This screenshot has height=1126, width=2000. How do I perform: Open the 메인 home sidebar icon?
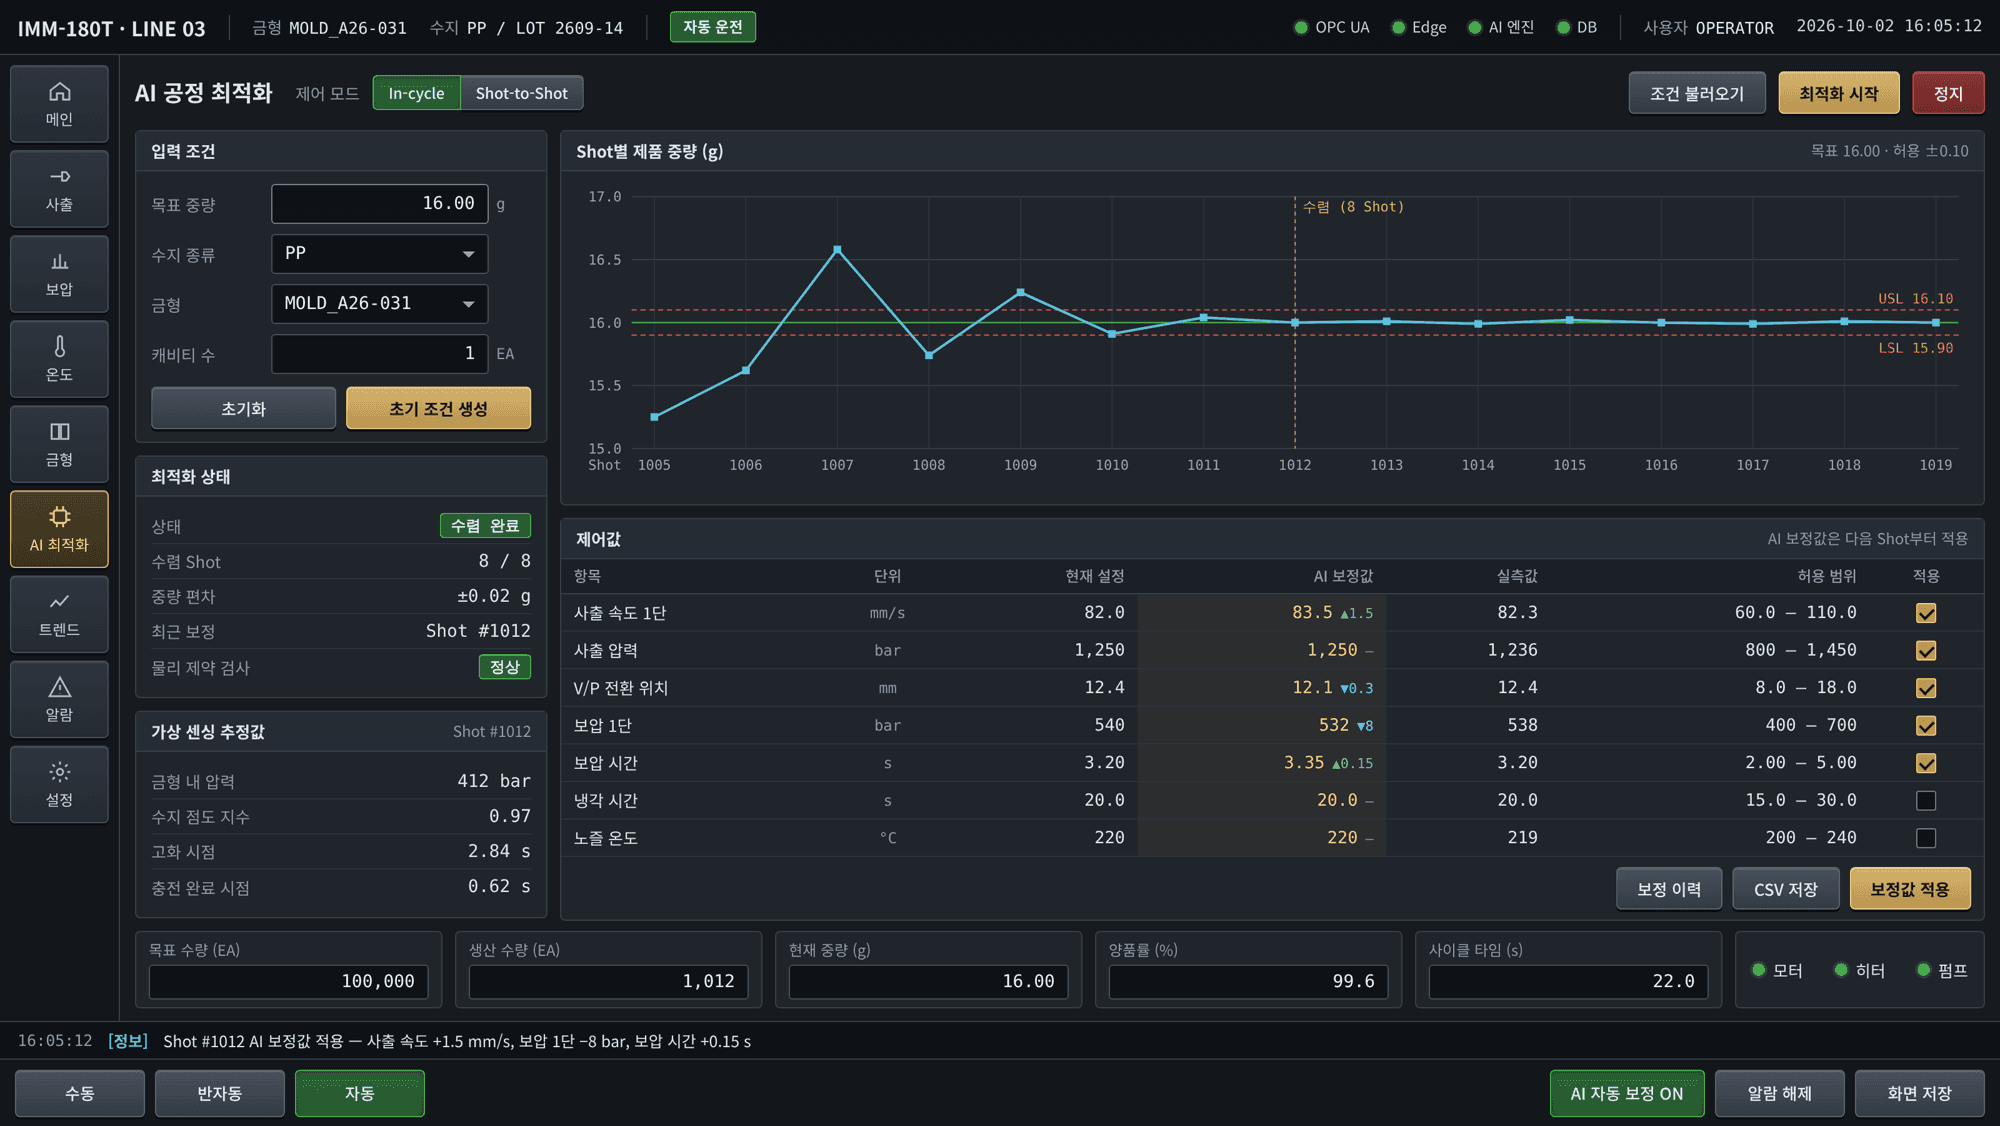click(x=59, y=104)
